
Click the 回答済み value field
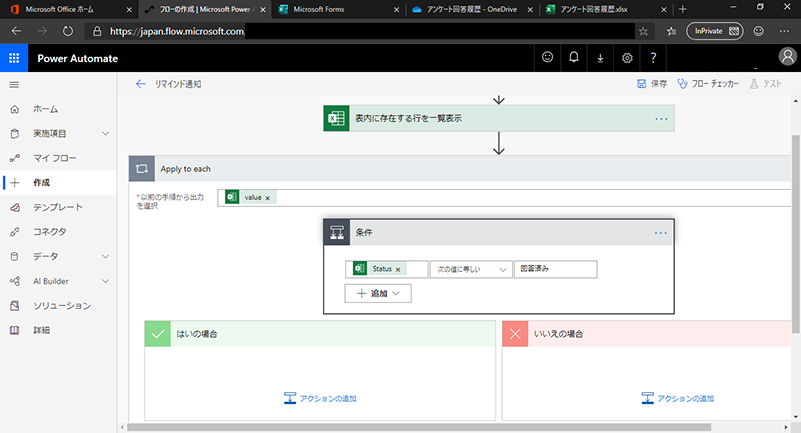556,270
